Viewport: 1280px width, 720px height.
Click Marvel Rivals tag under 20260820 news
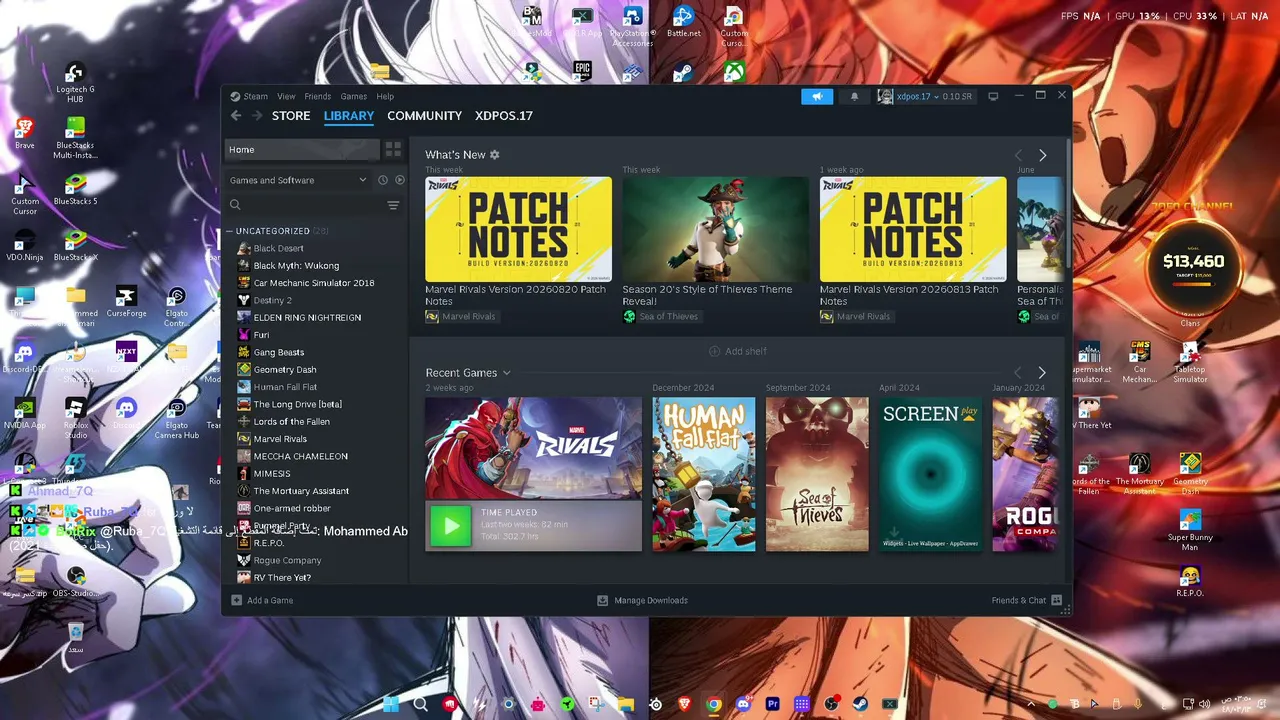(x=460, y=317)
